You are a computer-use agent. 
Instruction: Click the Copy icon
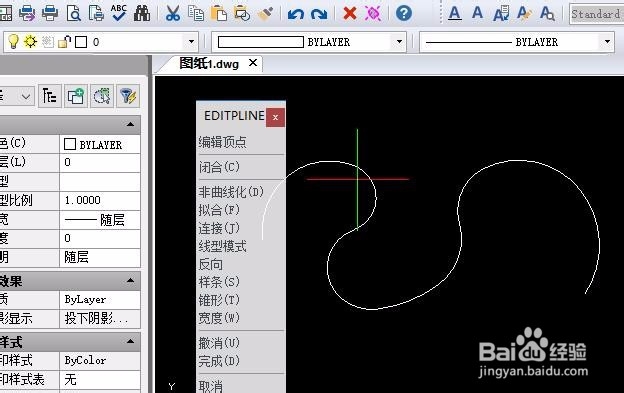(196, 13)
